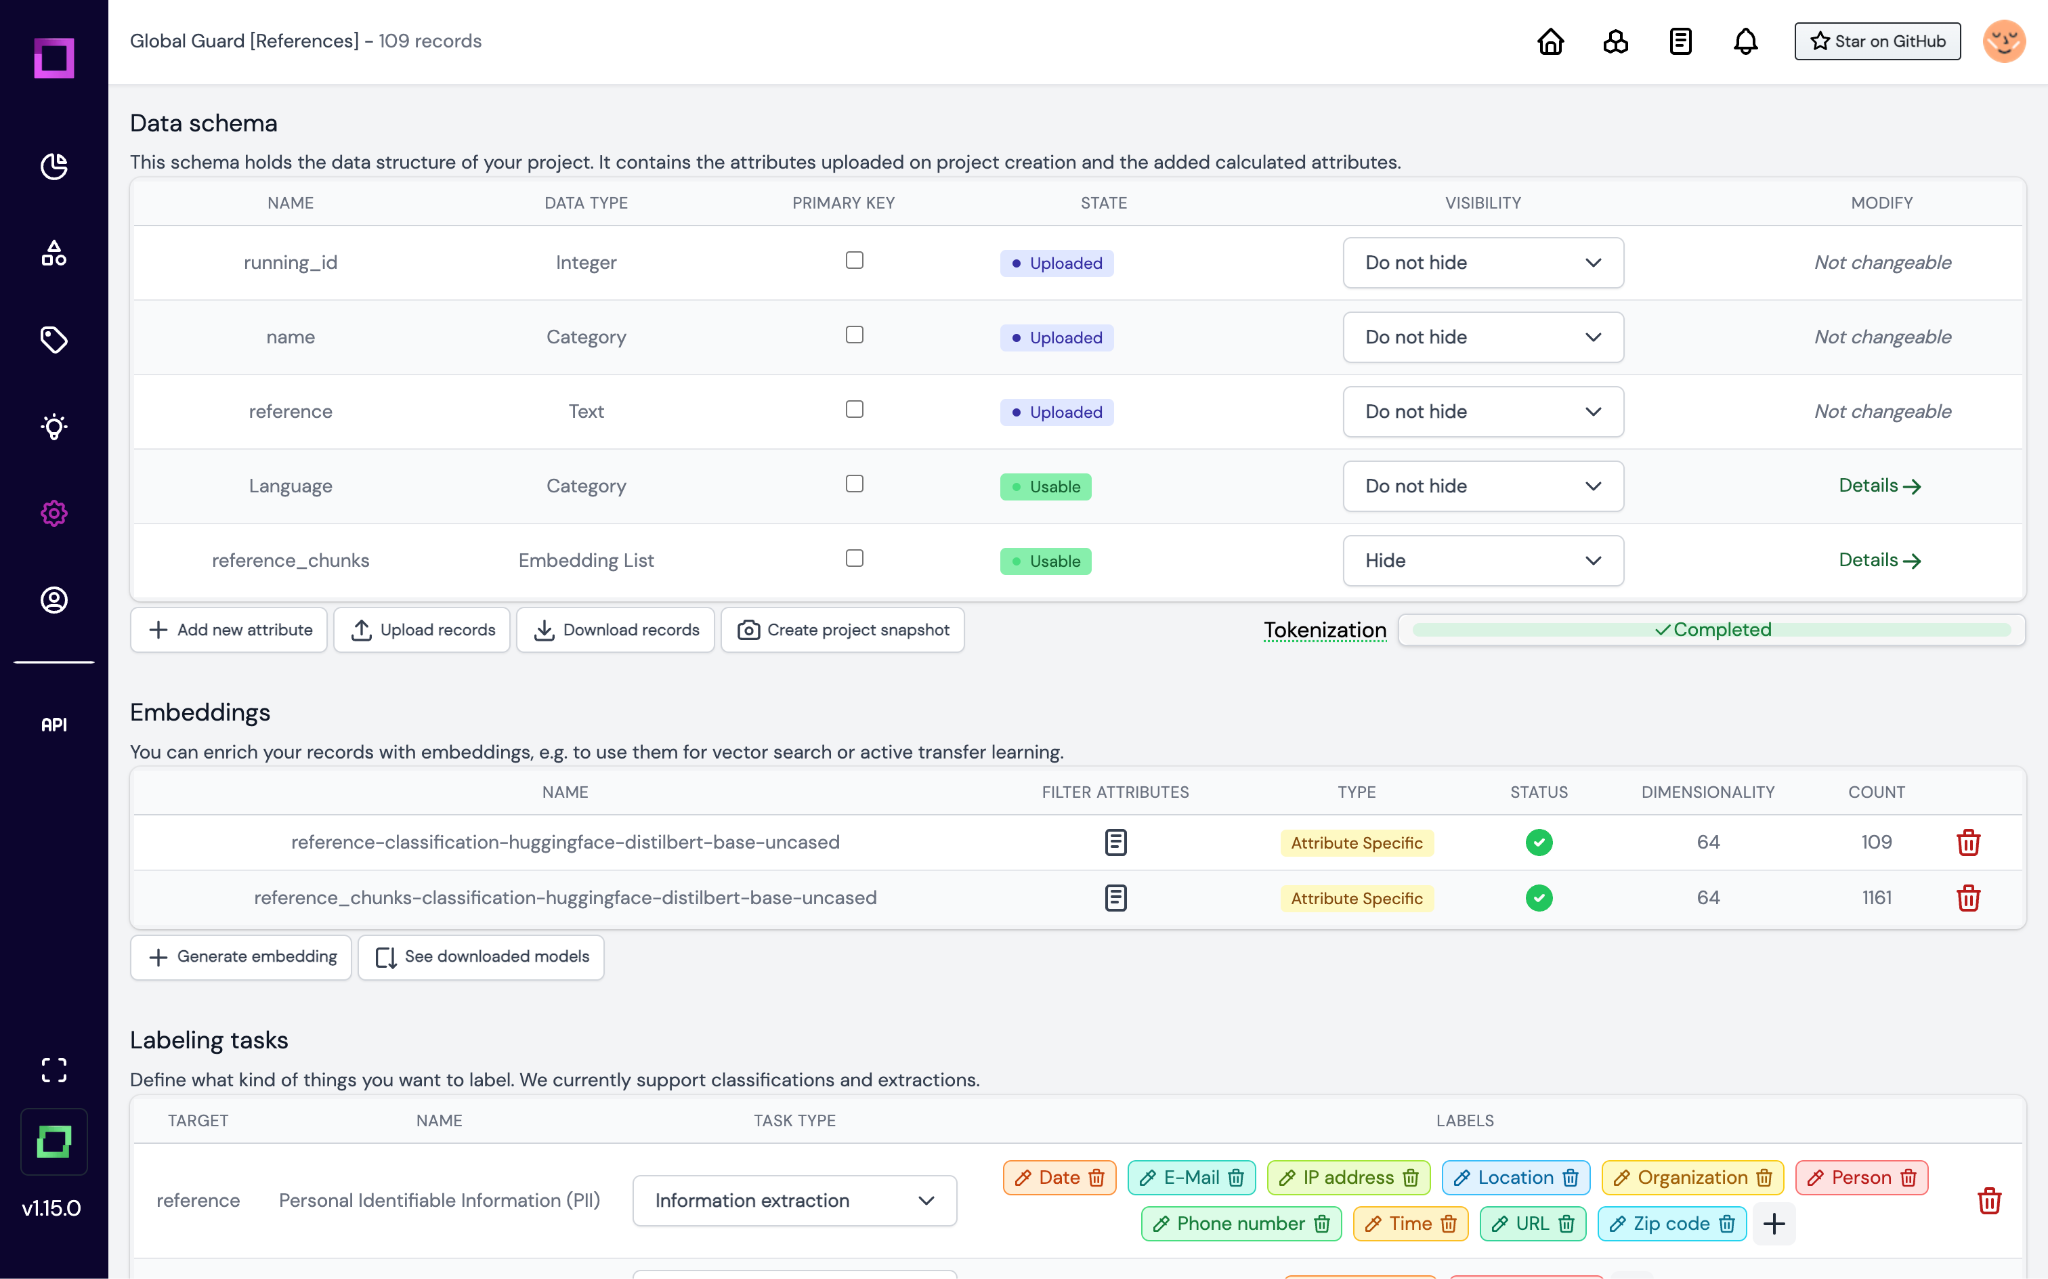Open the overview pie chart sidebar icon
Image resolution: width=2048 pixels, height=1279 pixels.
54,167
